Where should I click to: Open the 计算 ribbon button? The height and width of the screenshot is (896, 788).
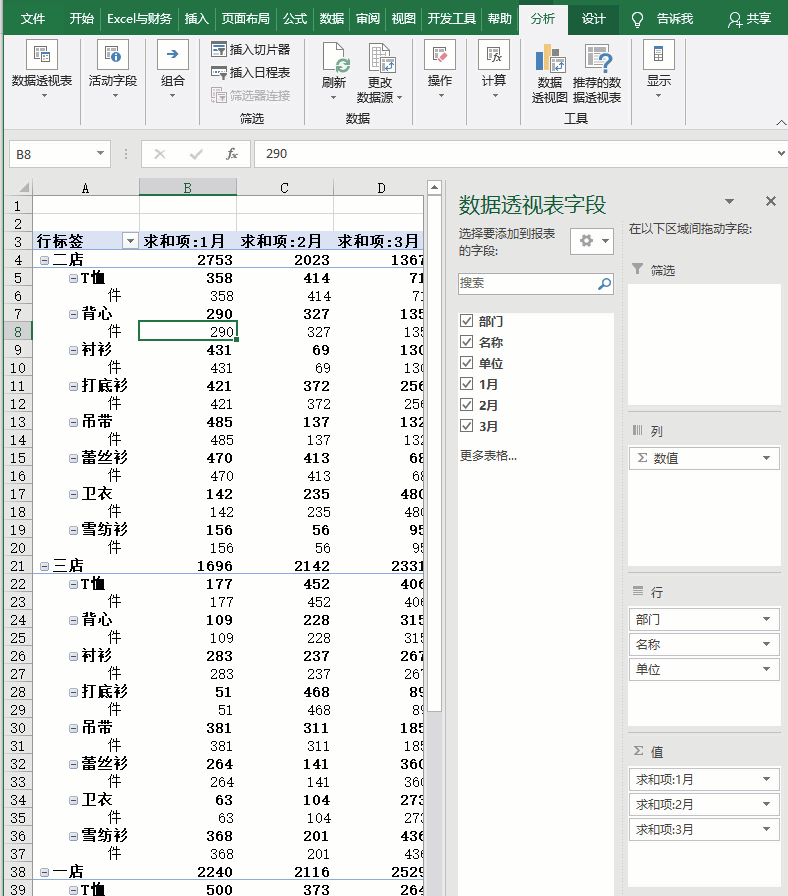pyautogui.click(x=494, y=70)
